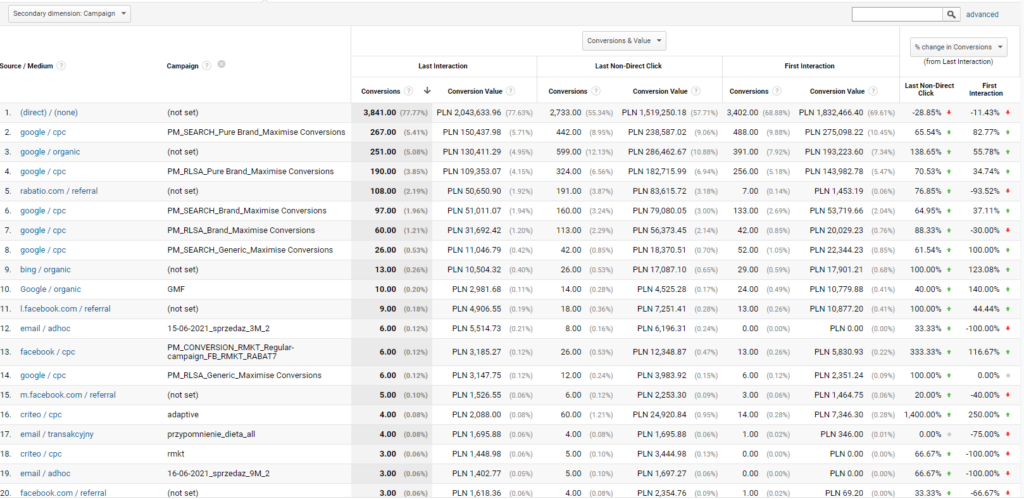Open google / cpc link for PM_SEARCH_Pure Brand
The height and width of the screenshot is (499, 1024).
(42, 132)
